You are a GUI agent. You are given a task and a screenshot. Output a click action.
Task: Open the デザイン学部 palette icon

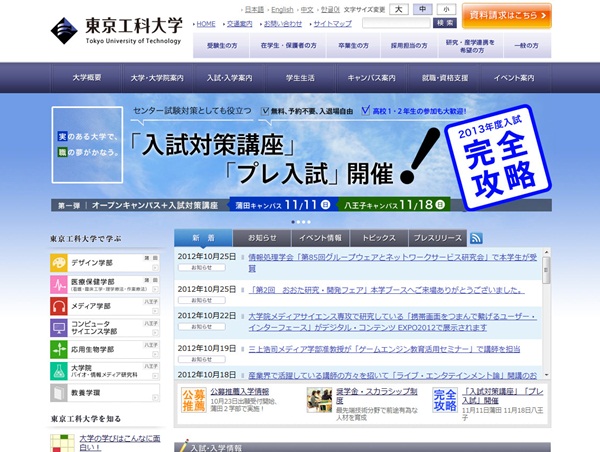[x=59, y=263]
